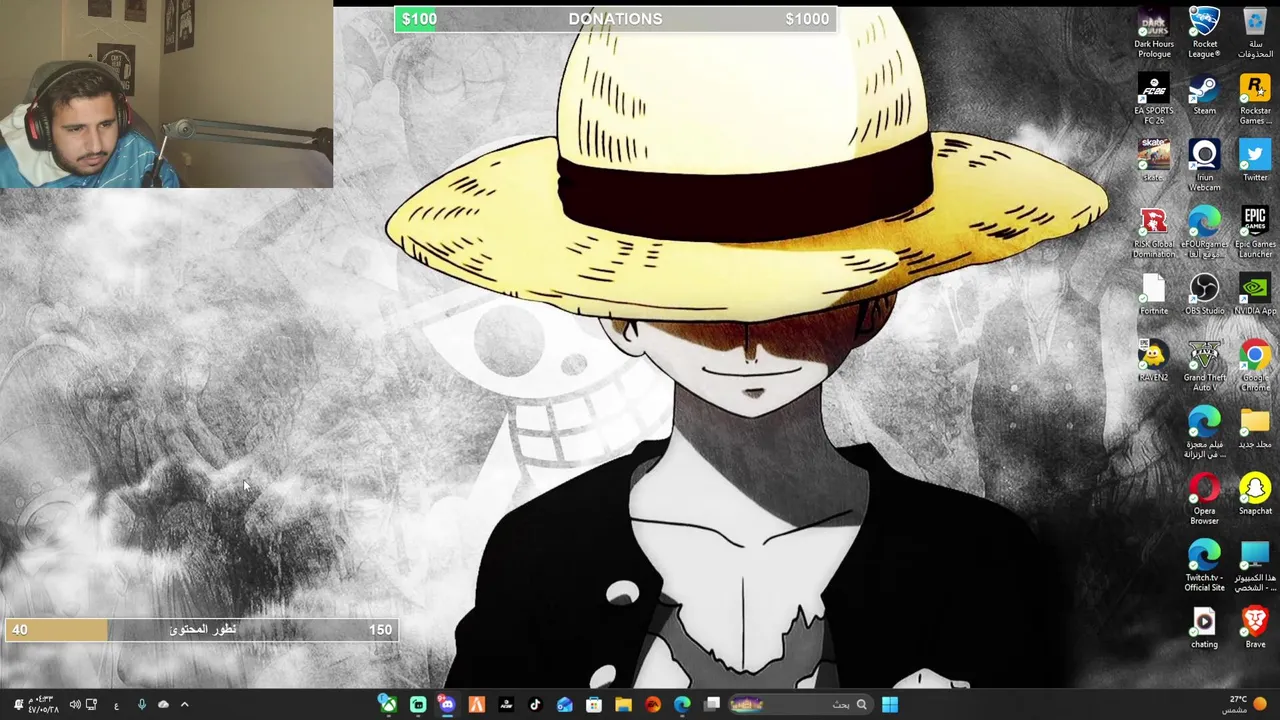This screenshot has height=720, width=1280.
Task: Select the مجلد جديد folder on desktop
Action: click(x=1255, y=428)
